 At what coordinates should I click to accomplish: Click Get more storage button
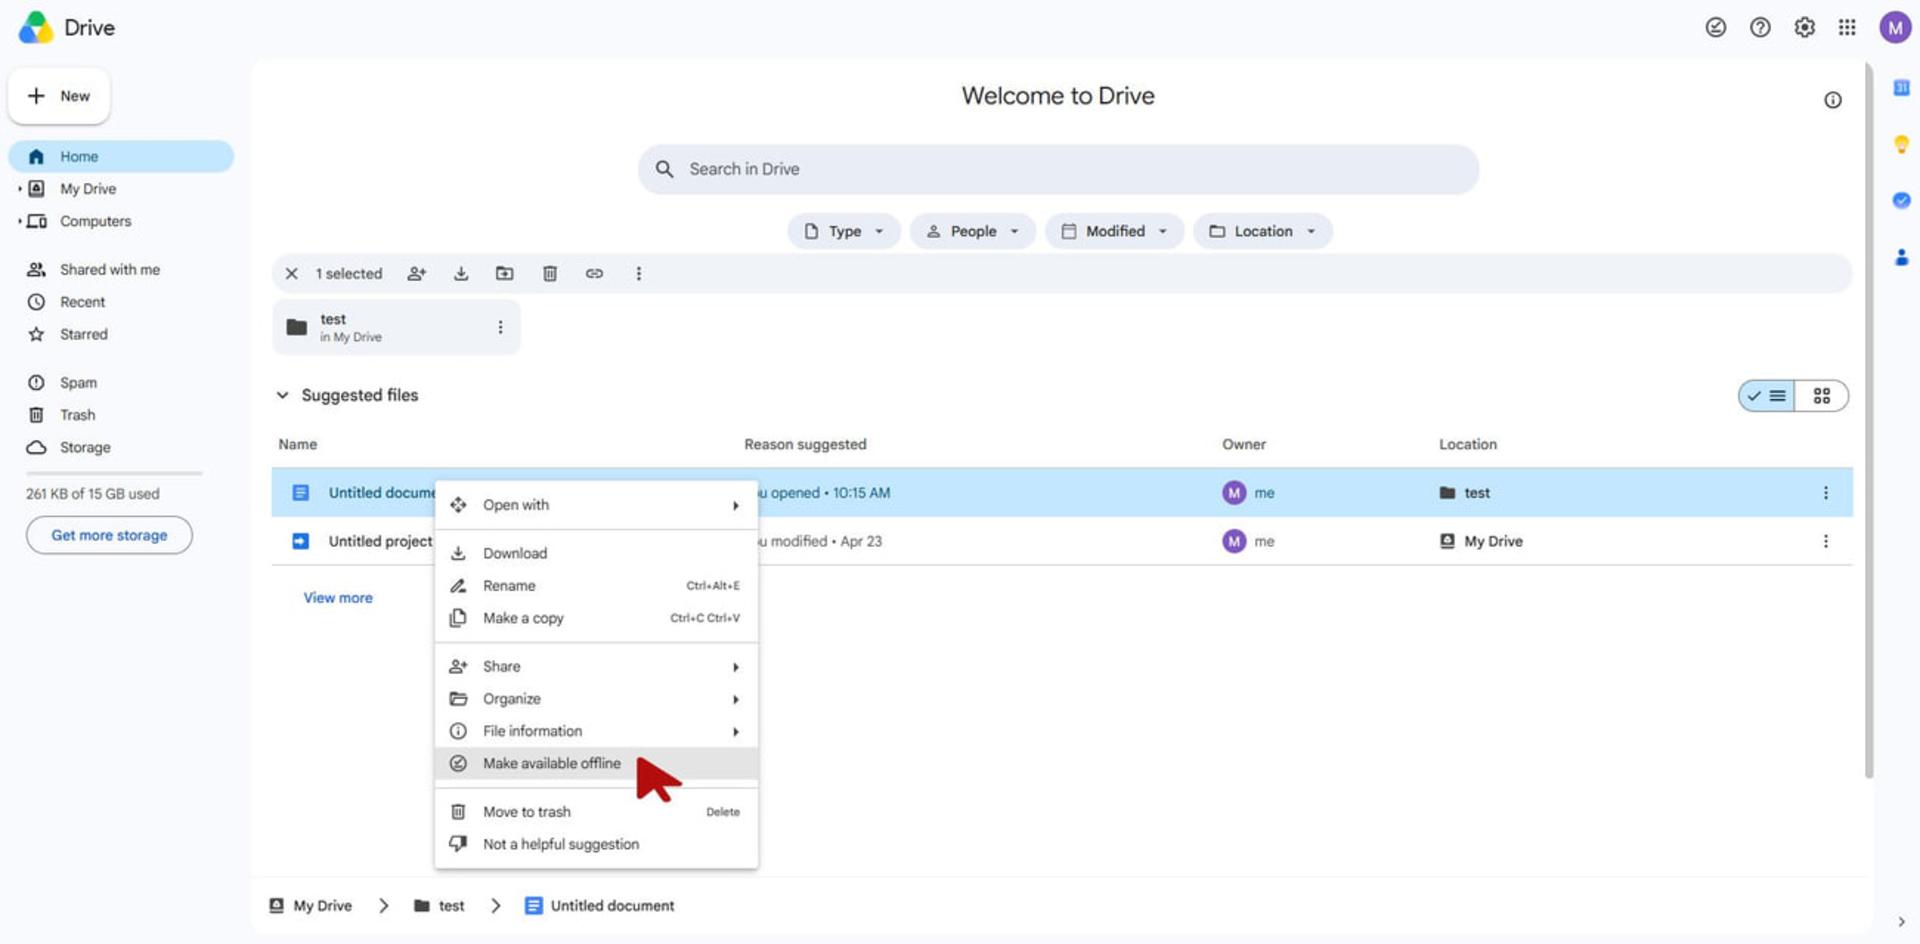[x=109, y=535]
